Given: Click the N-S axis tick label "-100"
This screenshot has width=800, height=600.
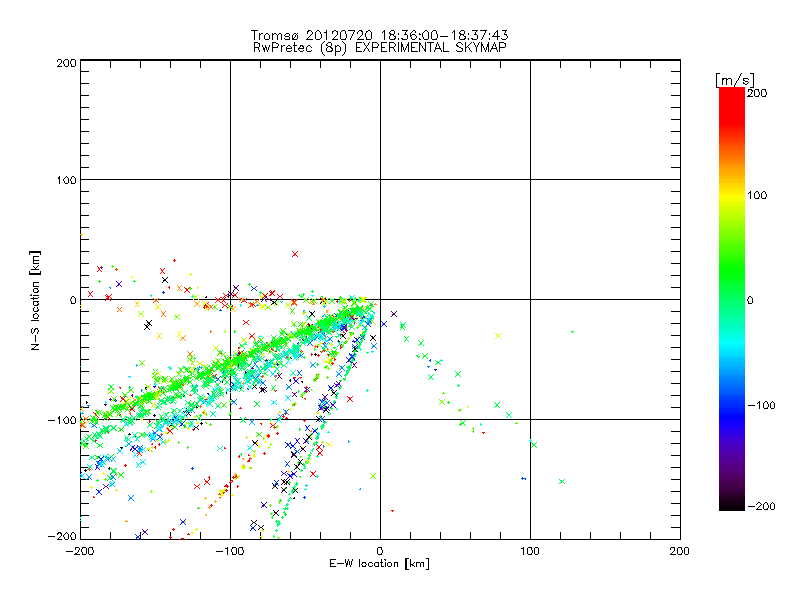Looking at the screenshot, I should [x=62, y=420].
